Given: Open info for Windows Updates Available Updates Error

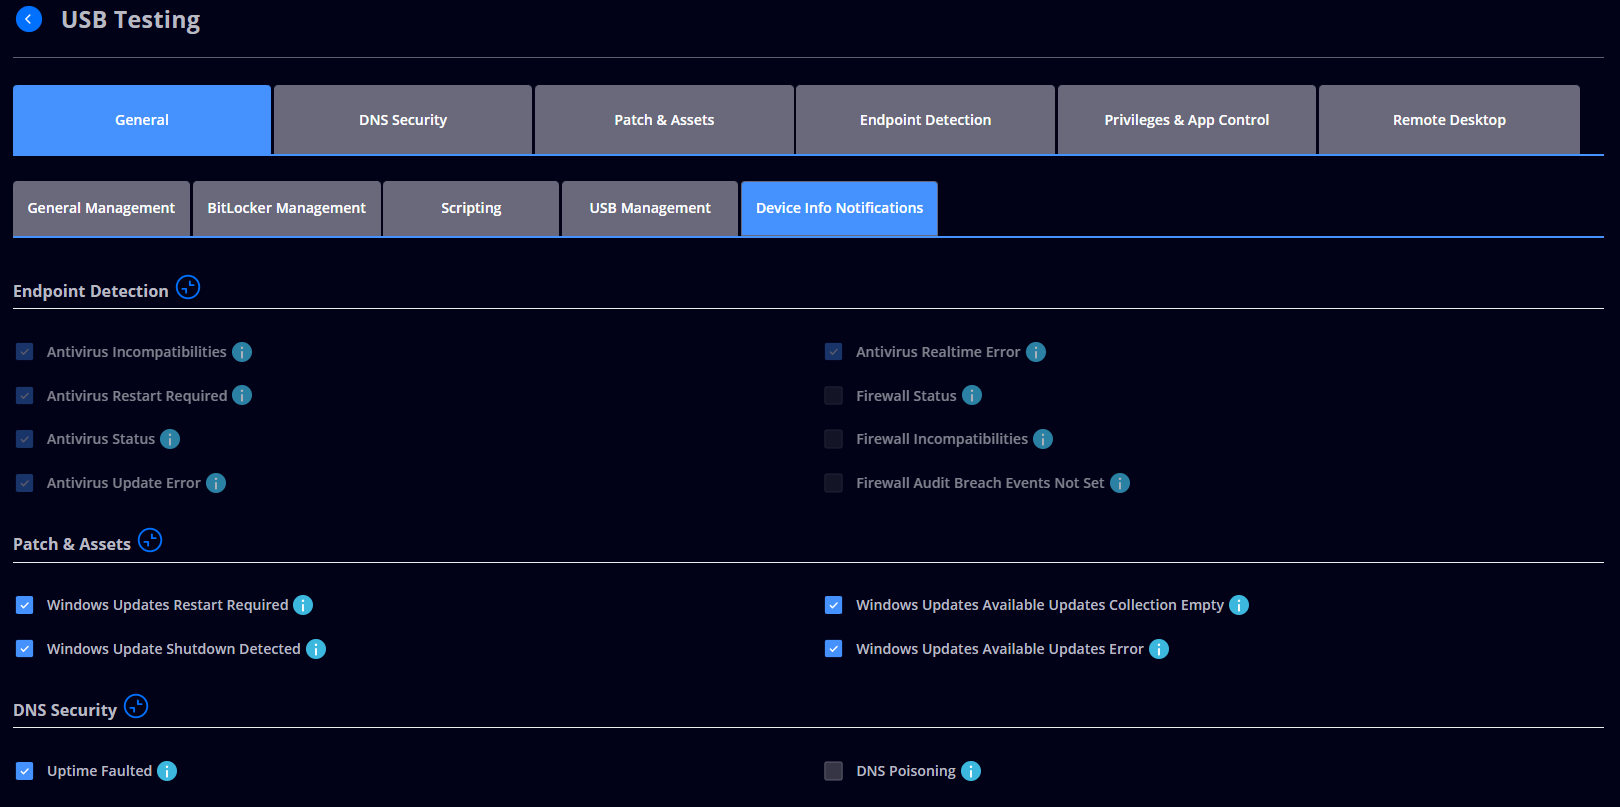Looking at the screenshot, I should (x=1159, y=649).
